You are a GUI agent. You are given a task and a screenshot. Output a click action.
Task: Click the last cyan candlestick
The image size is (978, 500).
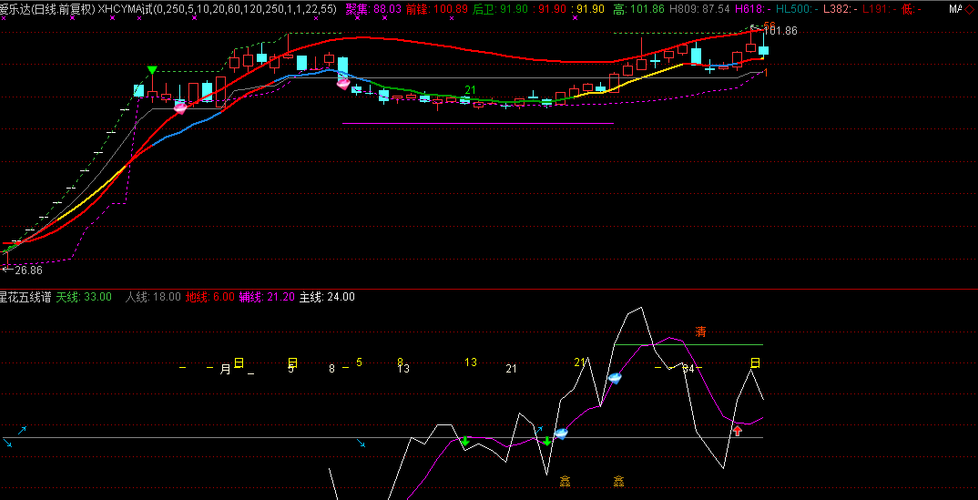tap(763, 50)
